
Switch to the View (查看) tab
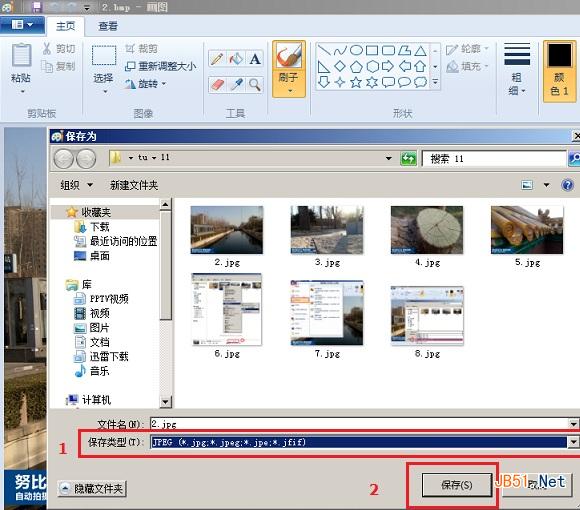[x=108, y=26]
